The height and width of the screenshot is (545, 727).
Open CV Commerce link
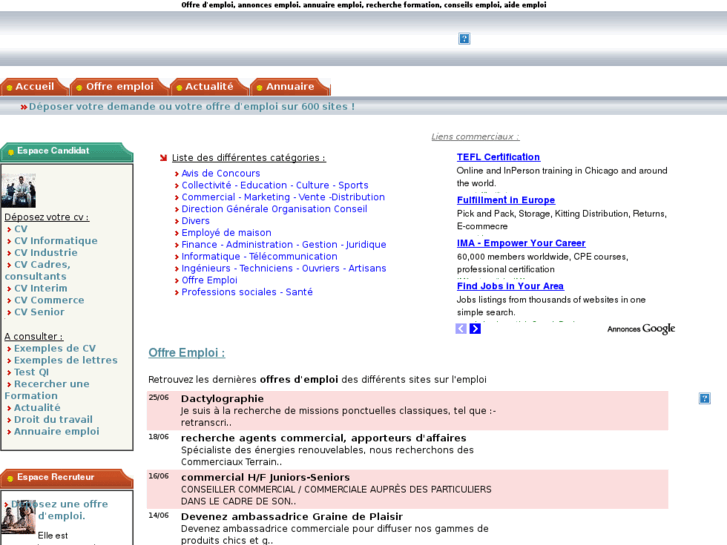point(49,300)
